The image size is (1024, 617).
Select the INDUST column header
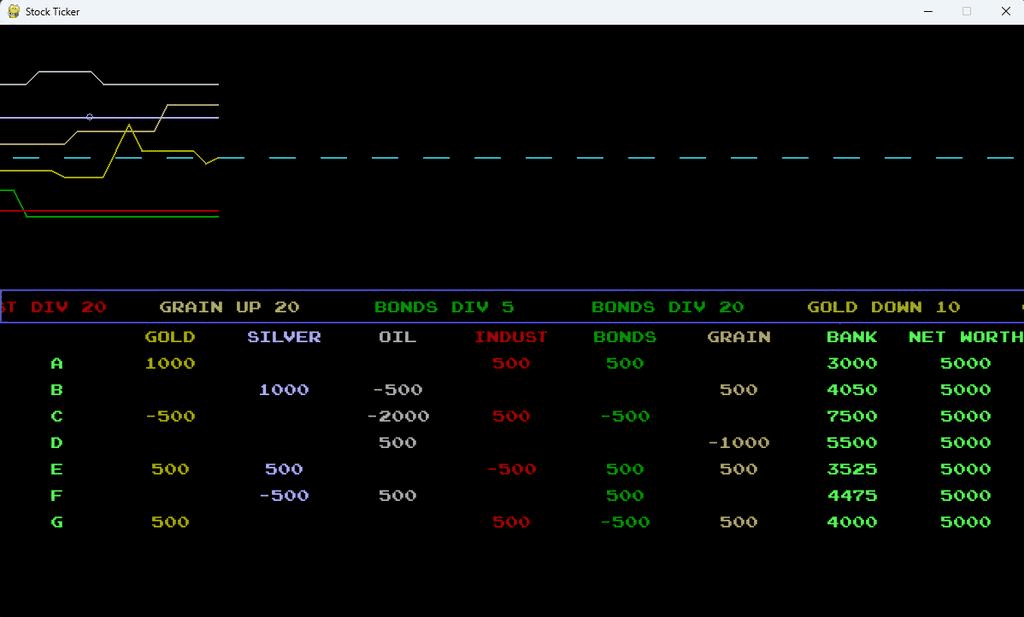(x=512, y=337)
